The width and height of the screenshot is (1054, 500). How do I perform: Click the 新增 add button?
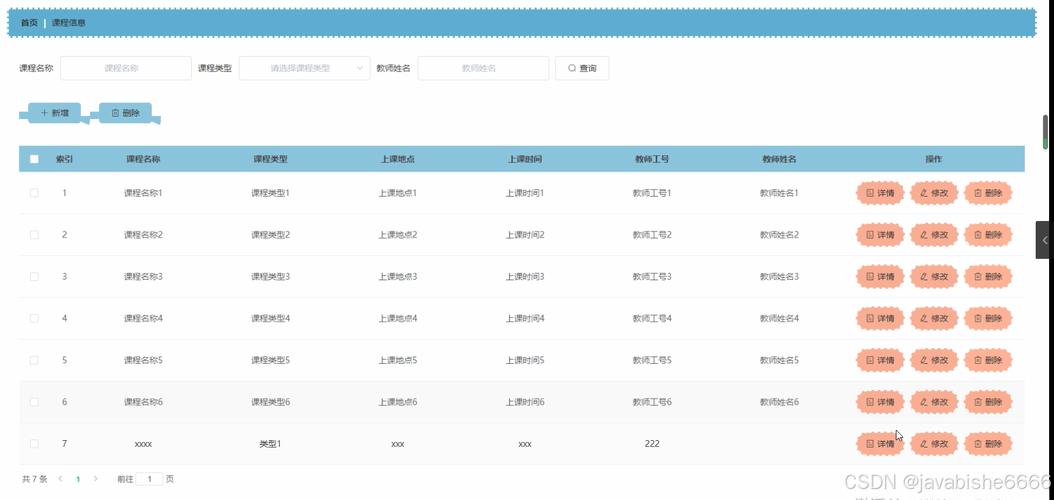point(54,113)
